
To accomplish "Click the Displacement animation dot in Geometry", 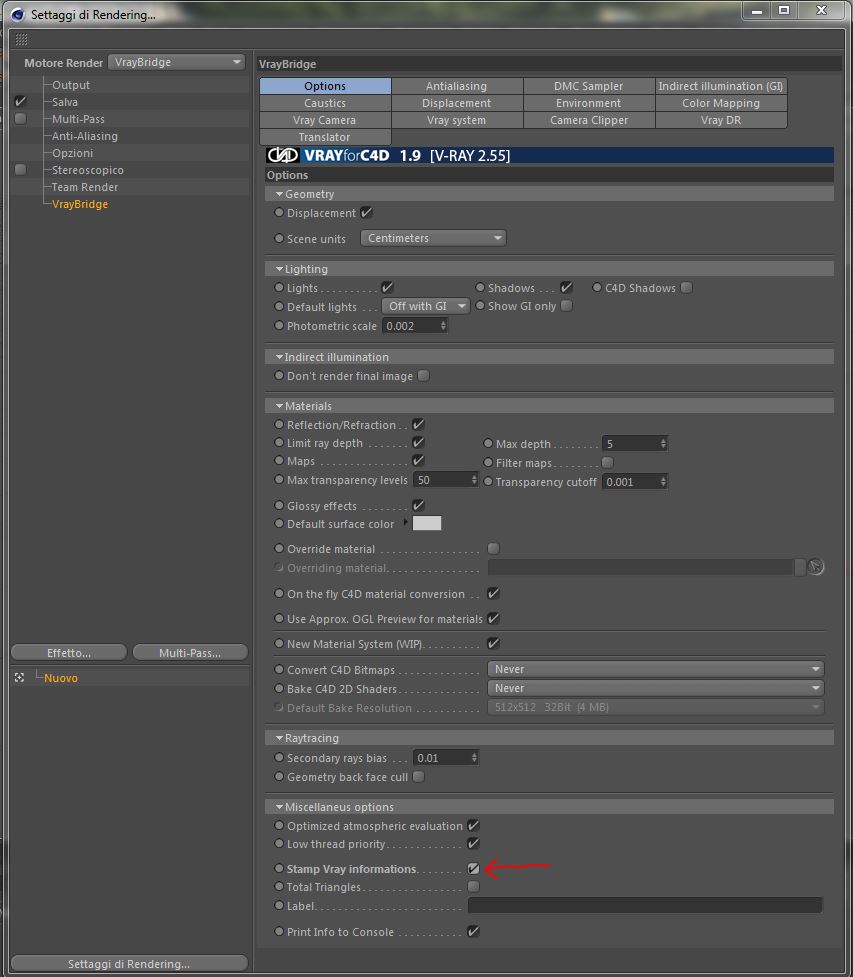I will coord(279,212).
